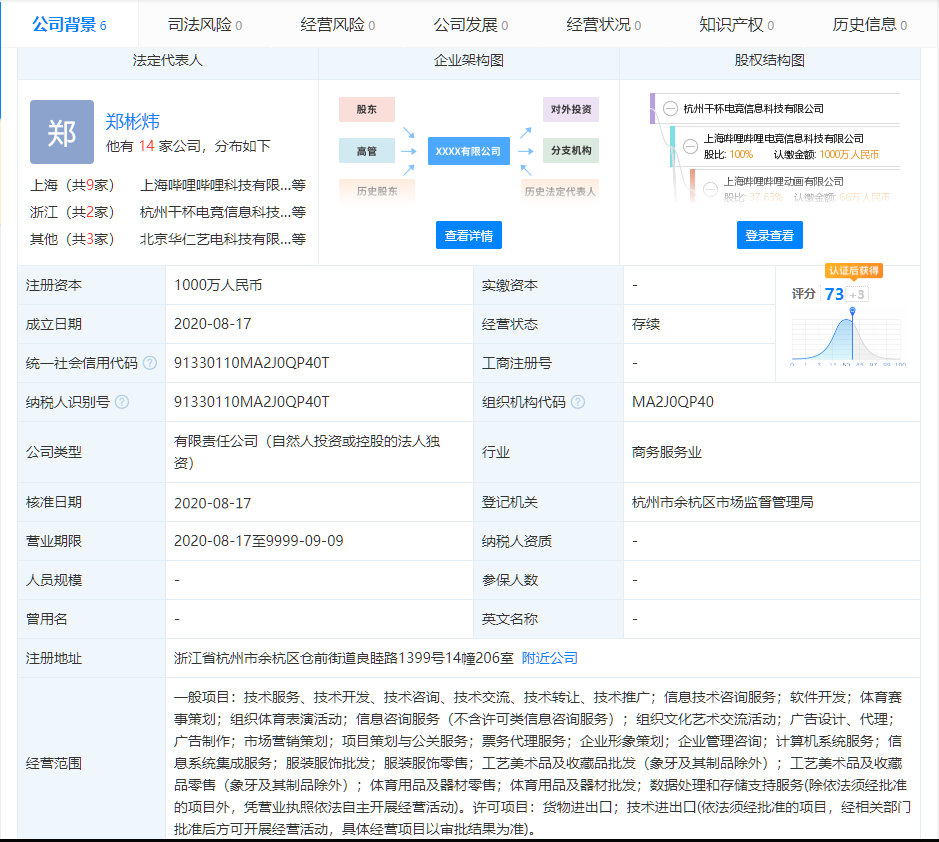939x842 pixels.
Task: Click help icon beside 统一社会信用代码
Action: point(150,363)
